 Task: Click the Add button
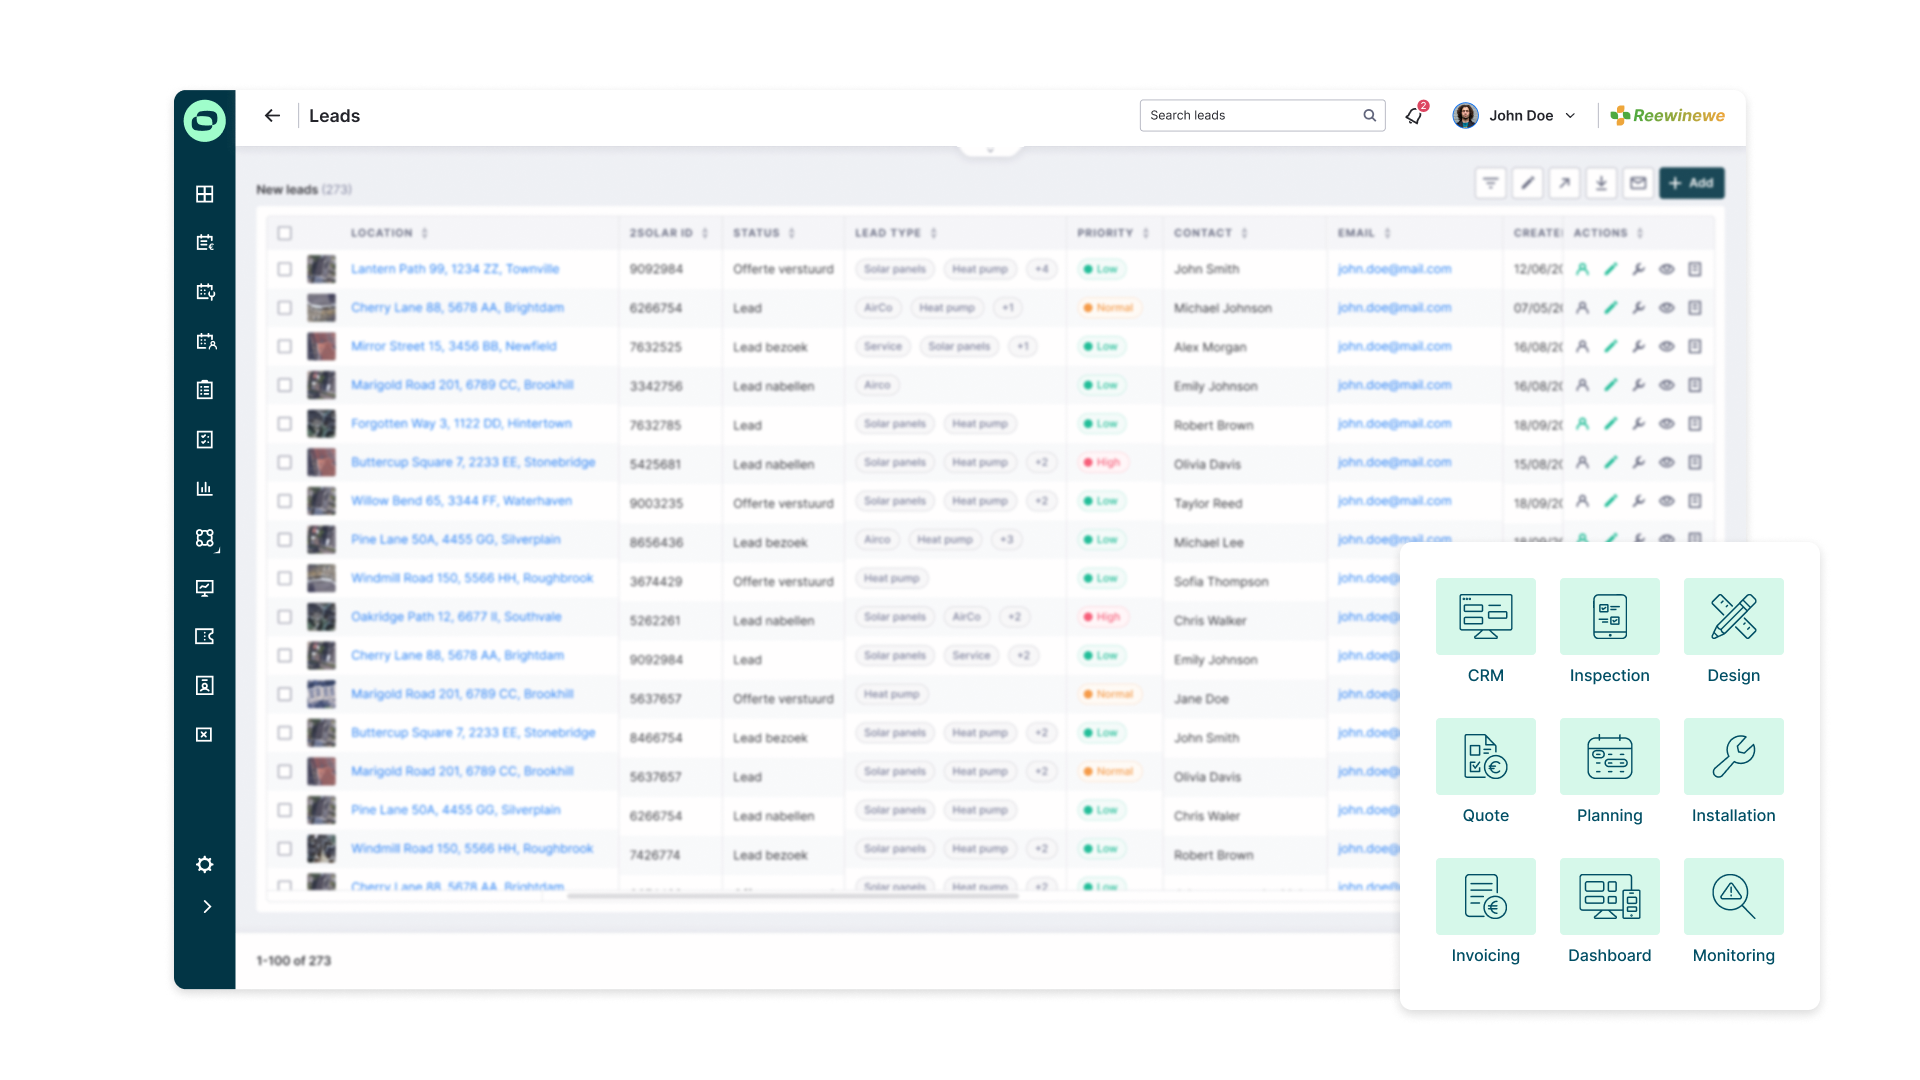(1691, 183)
